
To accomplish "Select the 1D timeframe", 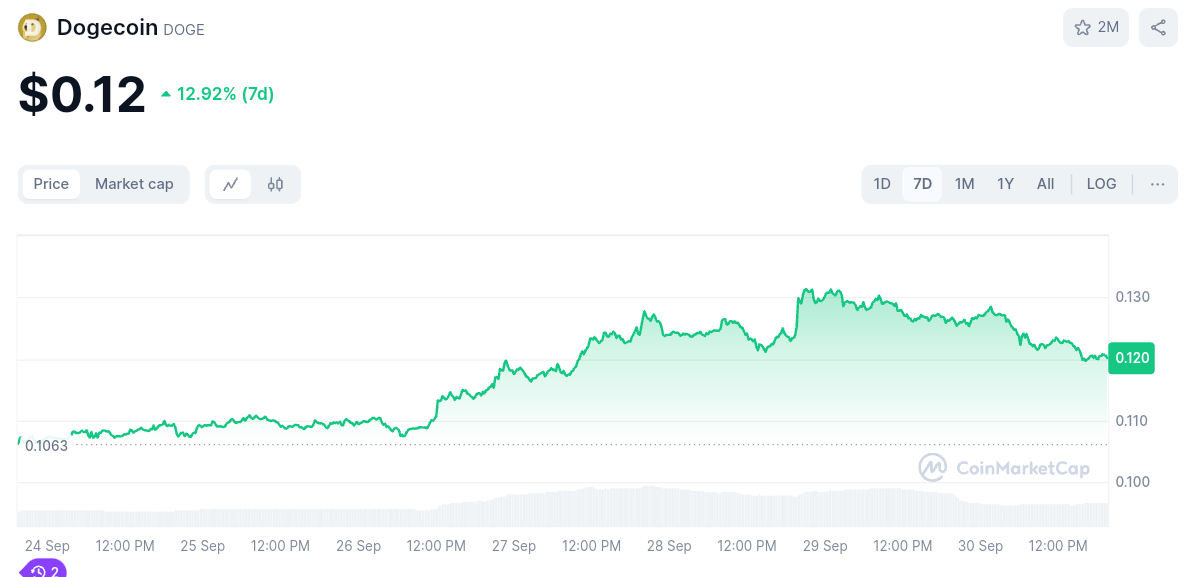I will (x=882, y=184).
